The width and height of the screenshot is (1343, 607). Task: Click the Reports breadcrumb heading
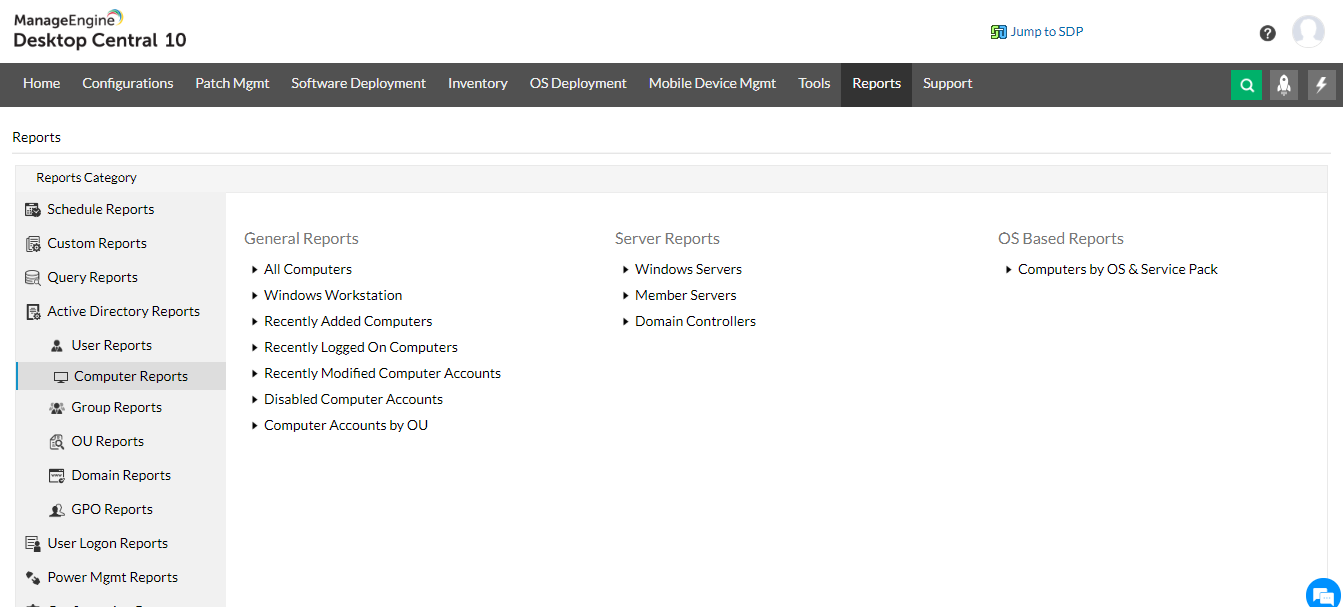[37, 138]
